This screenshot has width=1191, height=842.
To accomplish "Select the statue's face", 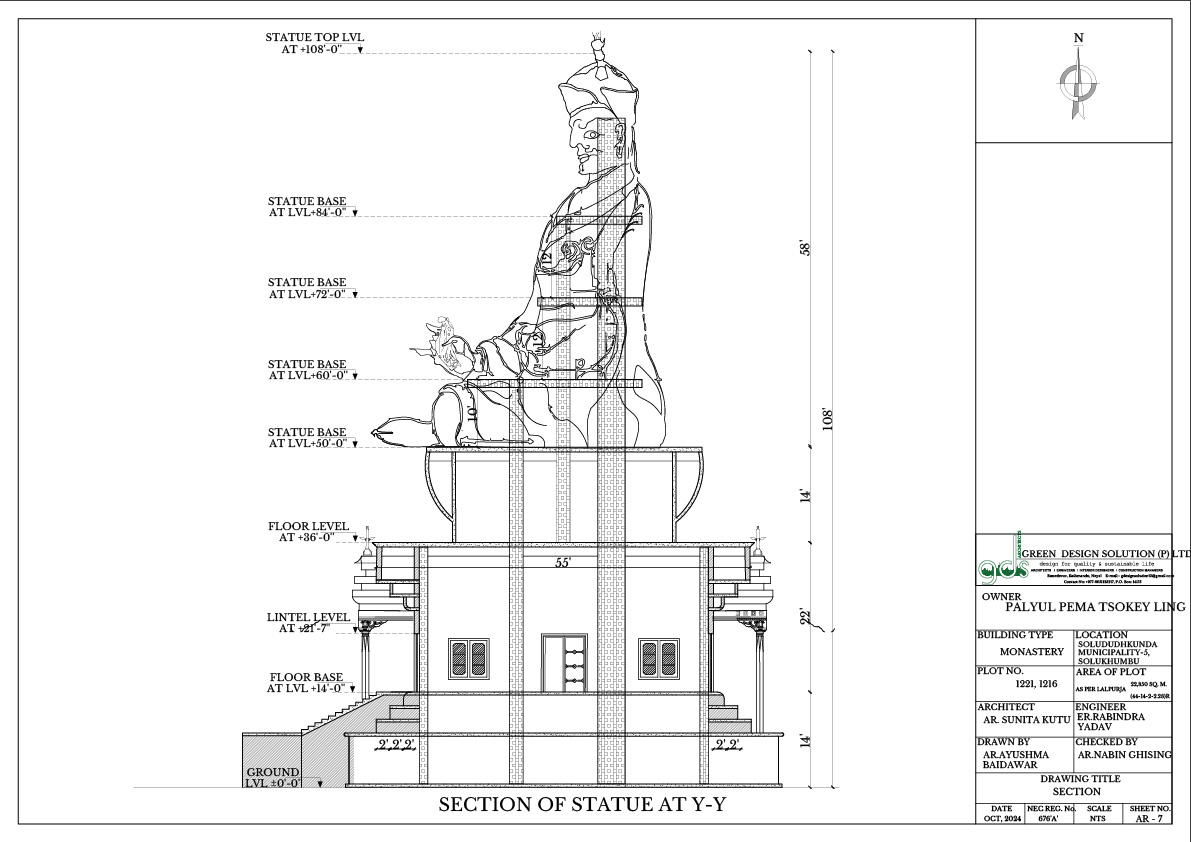I will [x=582, y=137].
